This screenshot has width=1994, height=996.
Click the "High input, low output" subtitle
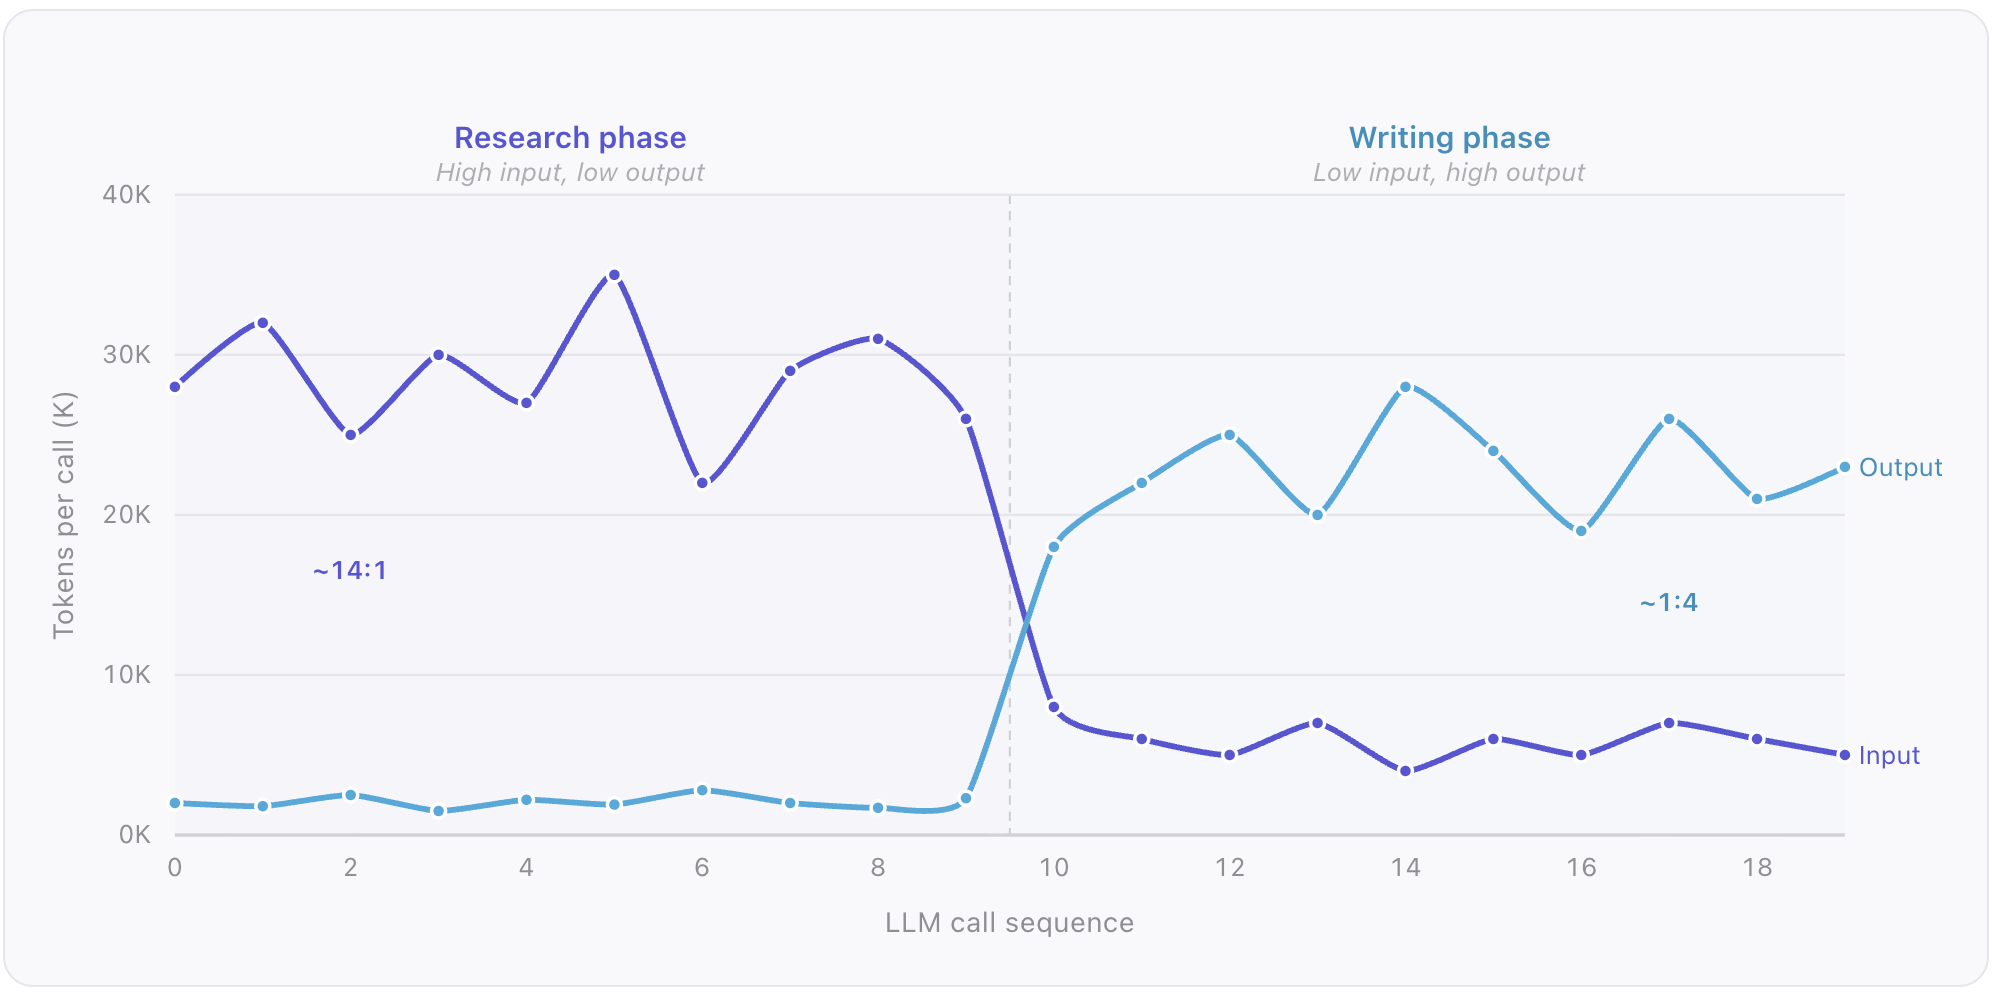tap(570, 173)
